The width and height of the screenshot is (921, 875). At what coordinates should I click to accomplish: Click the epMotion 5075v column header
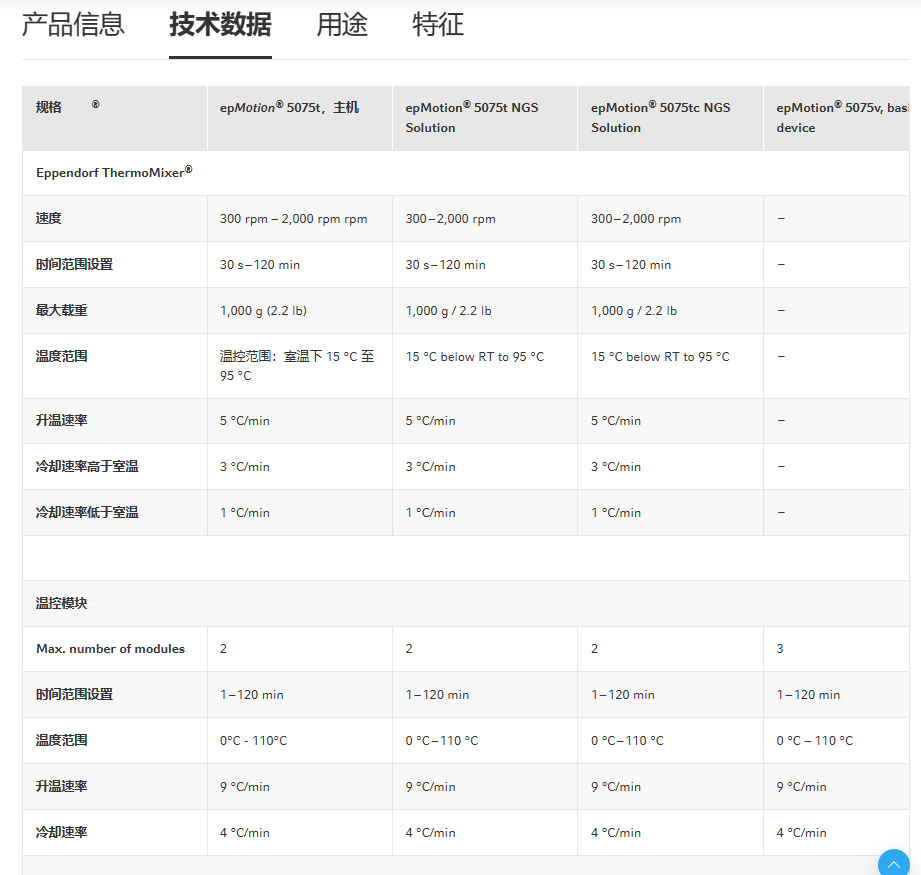pos(842,117)
